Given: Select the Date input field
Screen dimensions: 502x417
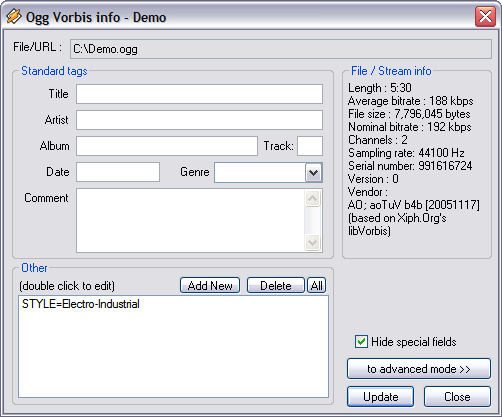Looking at the screenshot, I should tap(118, 172).
